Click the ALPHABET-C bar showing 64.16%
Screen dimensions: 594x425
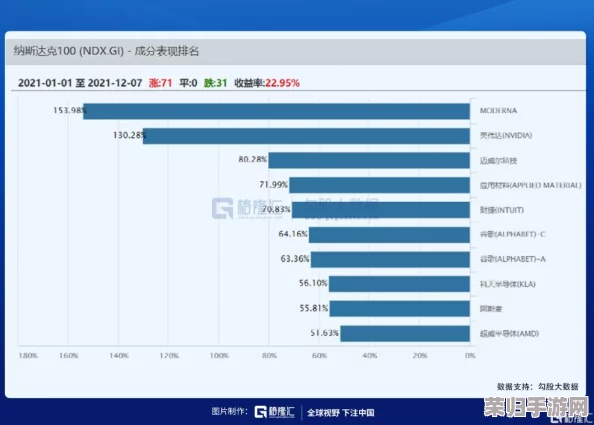(389, 235)
